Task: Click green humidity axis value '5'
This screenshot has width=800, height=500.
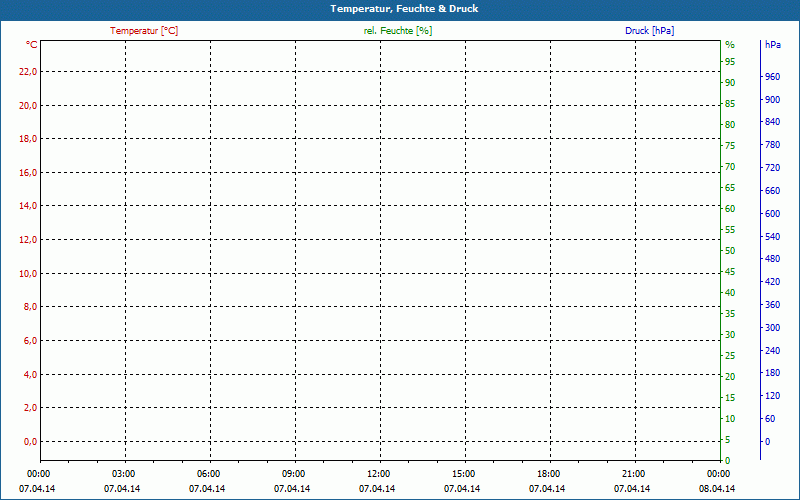Action: click(x=728, y=440)
